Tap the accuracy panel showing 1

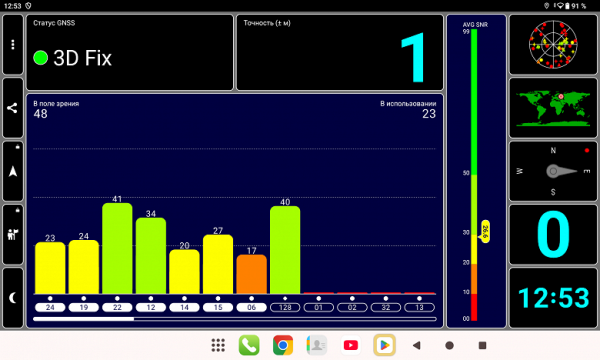click(340, 52)
